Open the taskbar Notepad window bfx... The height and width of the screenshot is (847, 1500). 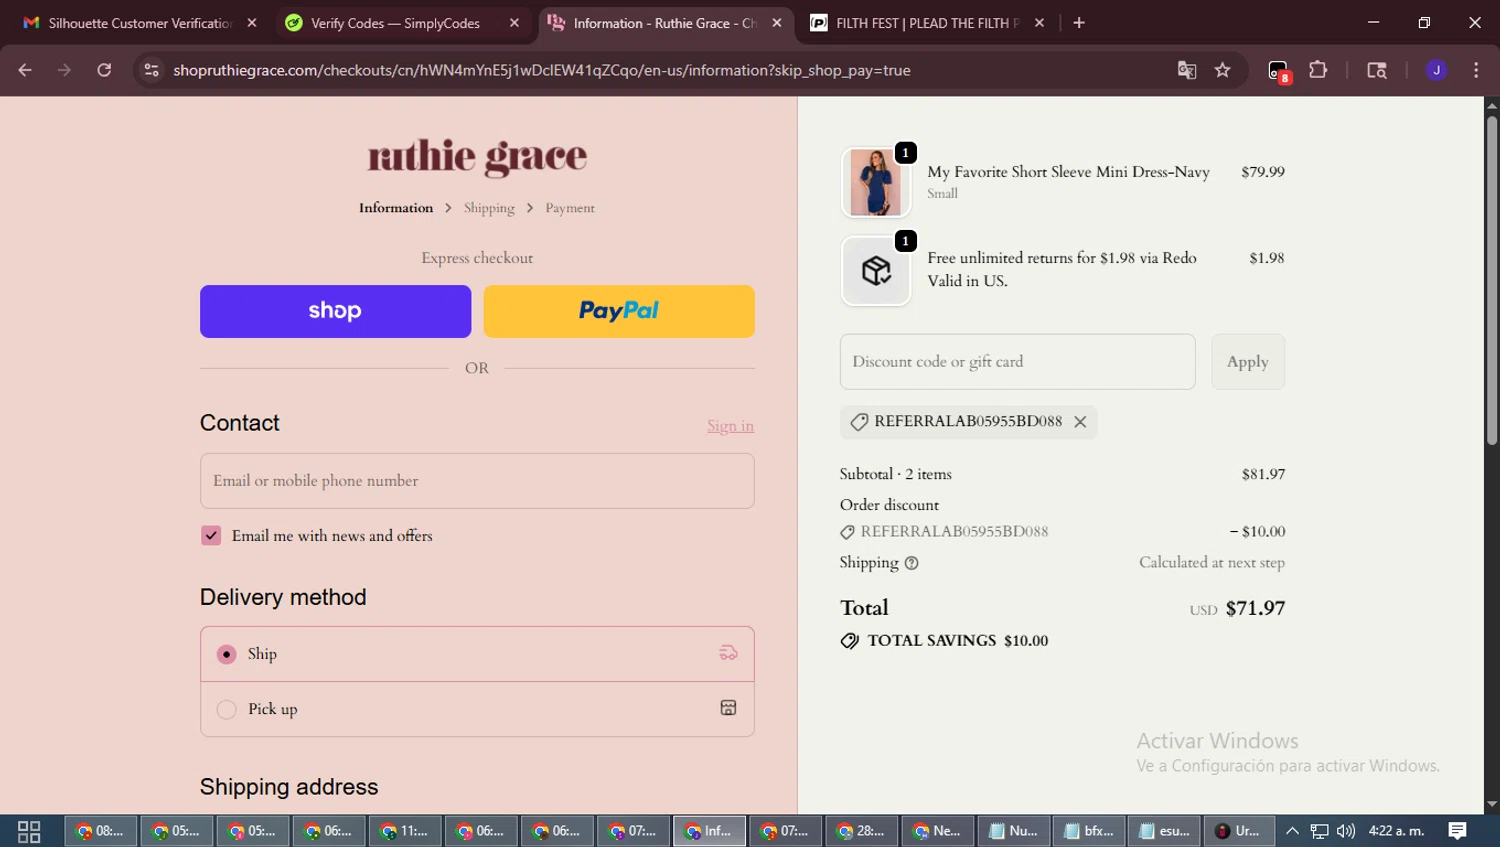(x=1089, y=831)
